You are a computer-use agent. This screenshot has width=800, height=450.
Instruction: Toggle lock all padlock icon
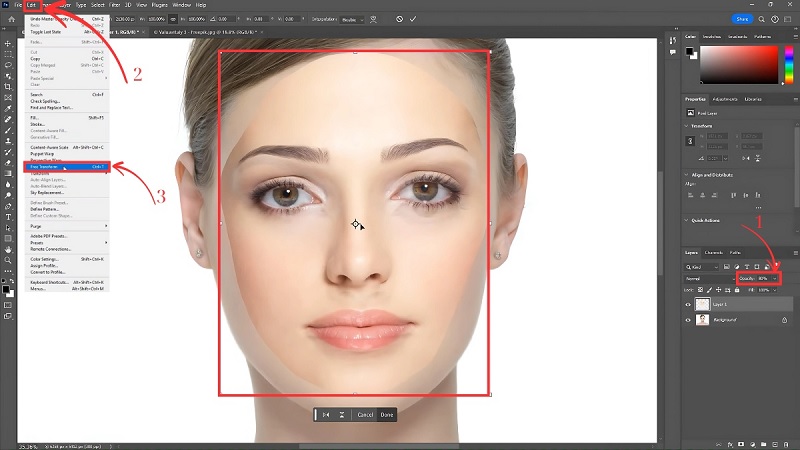tap(737, 290)
